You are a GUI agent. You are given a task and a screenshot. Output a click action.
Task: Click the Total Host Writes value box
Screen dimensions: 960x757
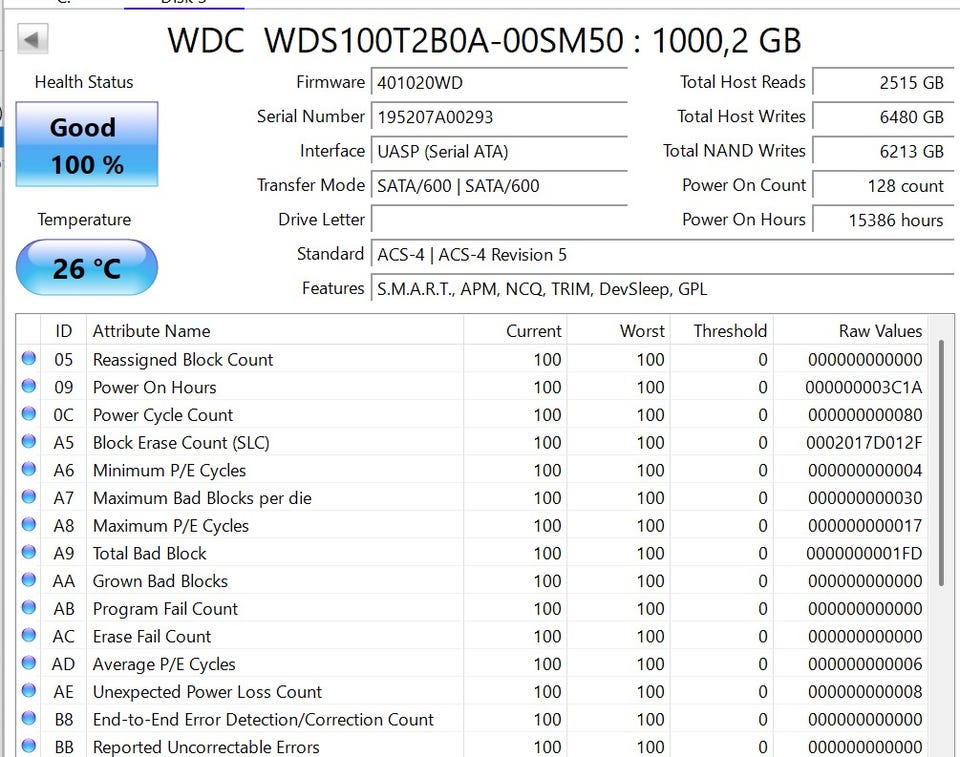883,117
